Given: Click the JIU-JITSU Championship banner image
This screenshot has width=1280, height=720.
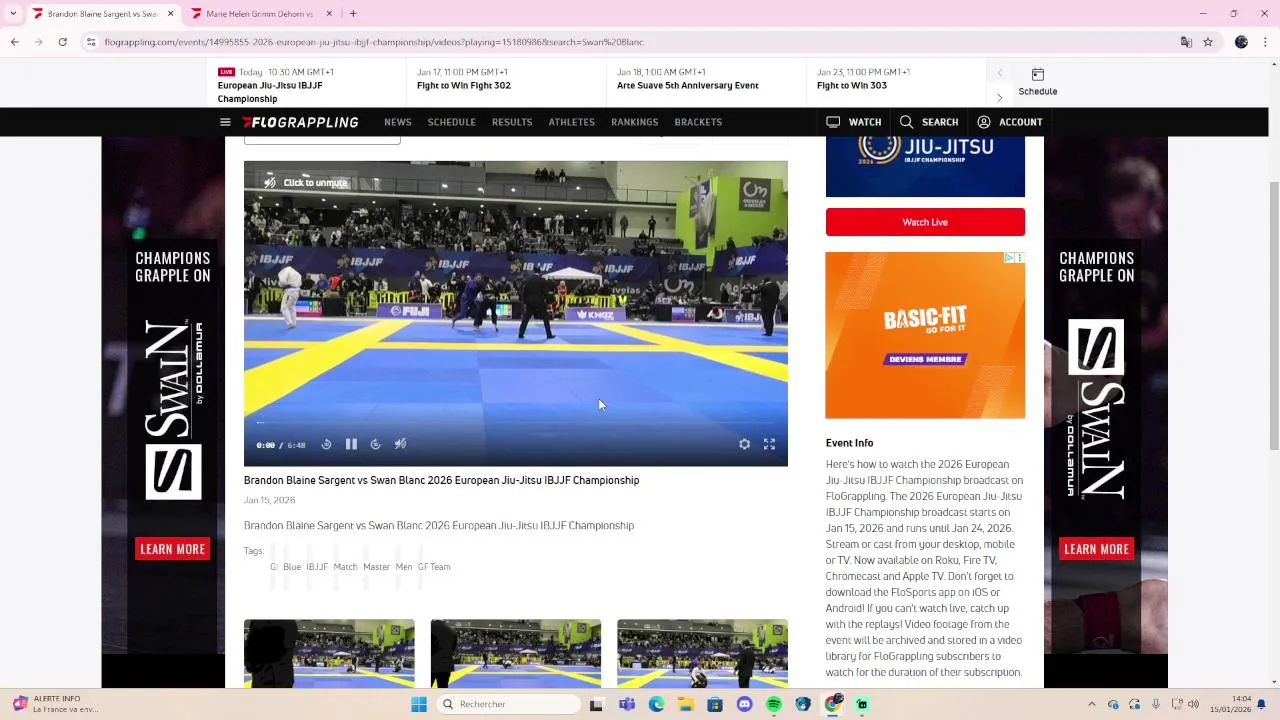Looking at the screenshot, I should pos(925,167).
